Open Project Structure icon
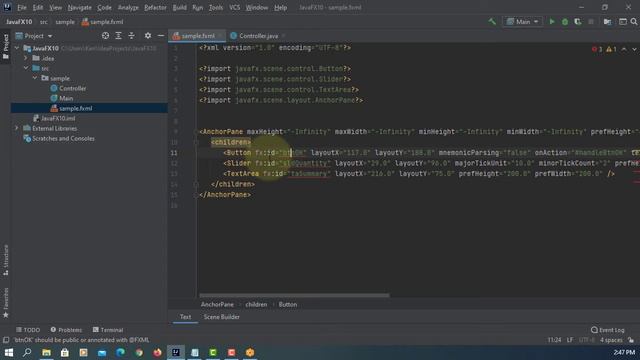 tap(607, 22)
